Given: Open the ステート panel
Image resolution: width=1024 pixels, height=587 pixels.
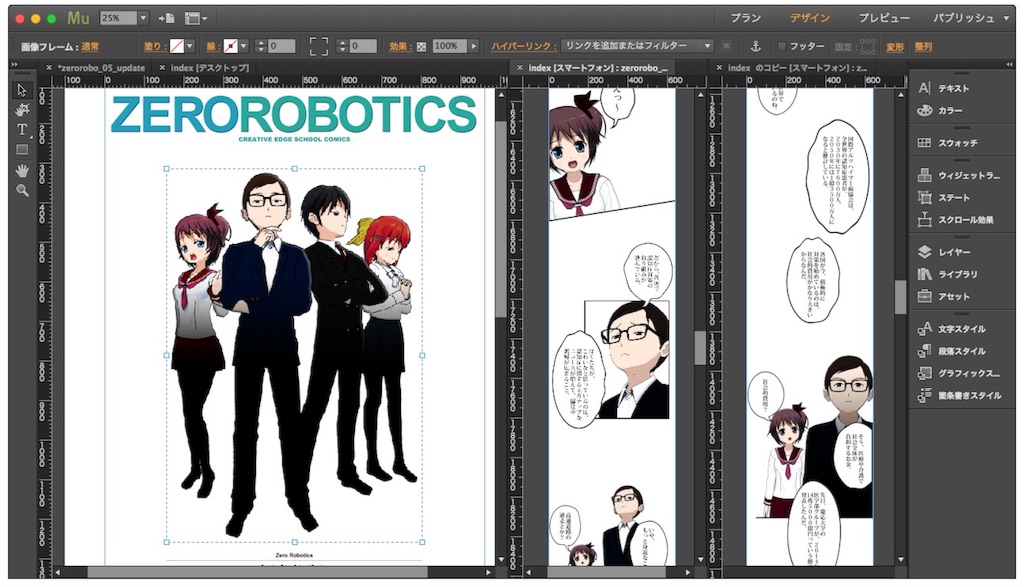Looking at the screenshot, I should (944, 197).
